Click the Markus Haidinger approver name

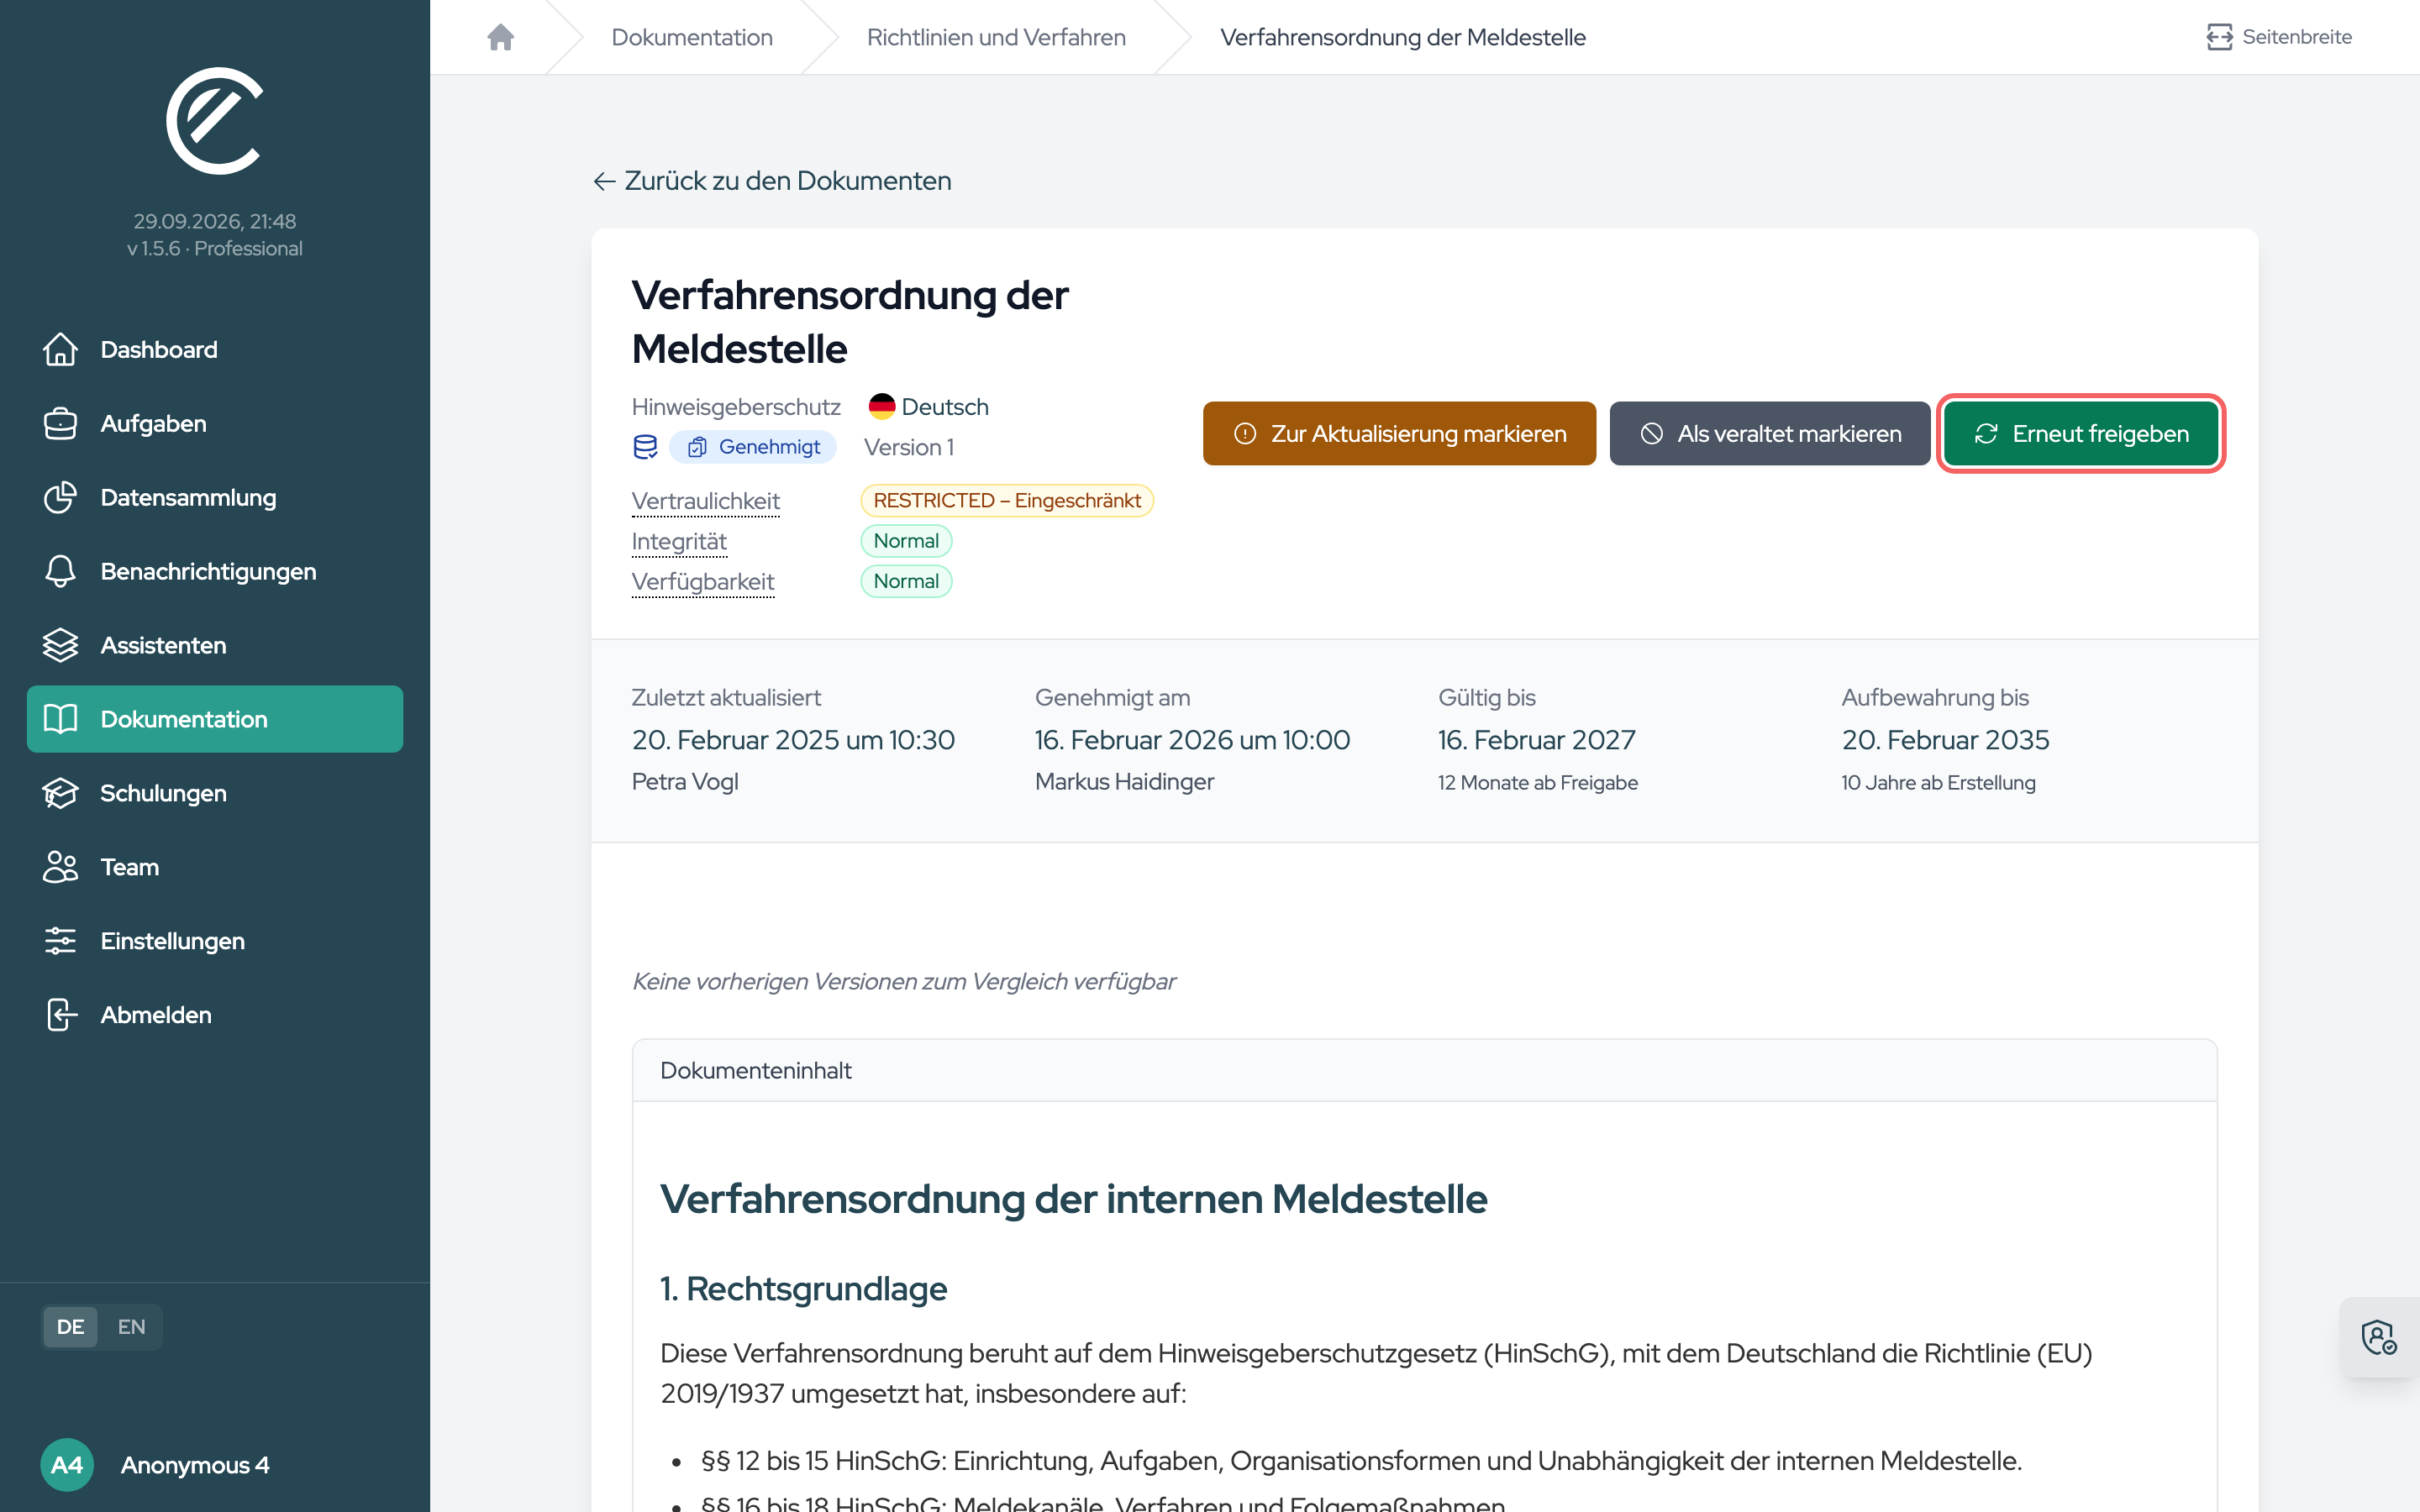tap(1124, 782)
